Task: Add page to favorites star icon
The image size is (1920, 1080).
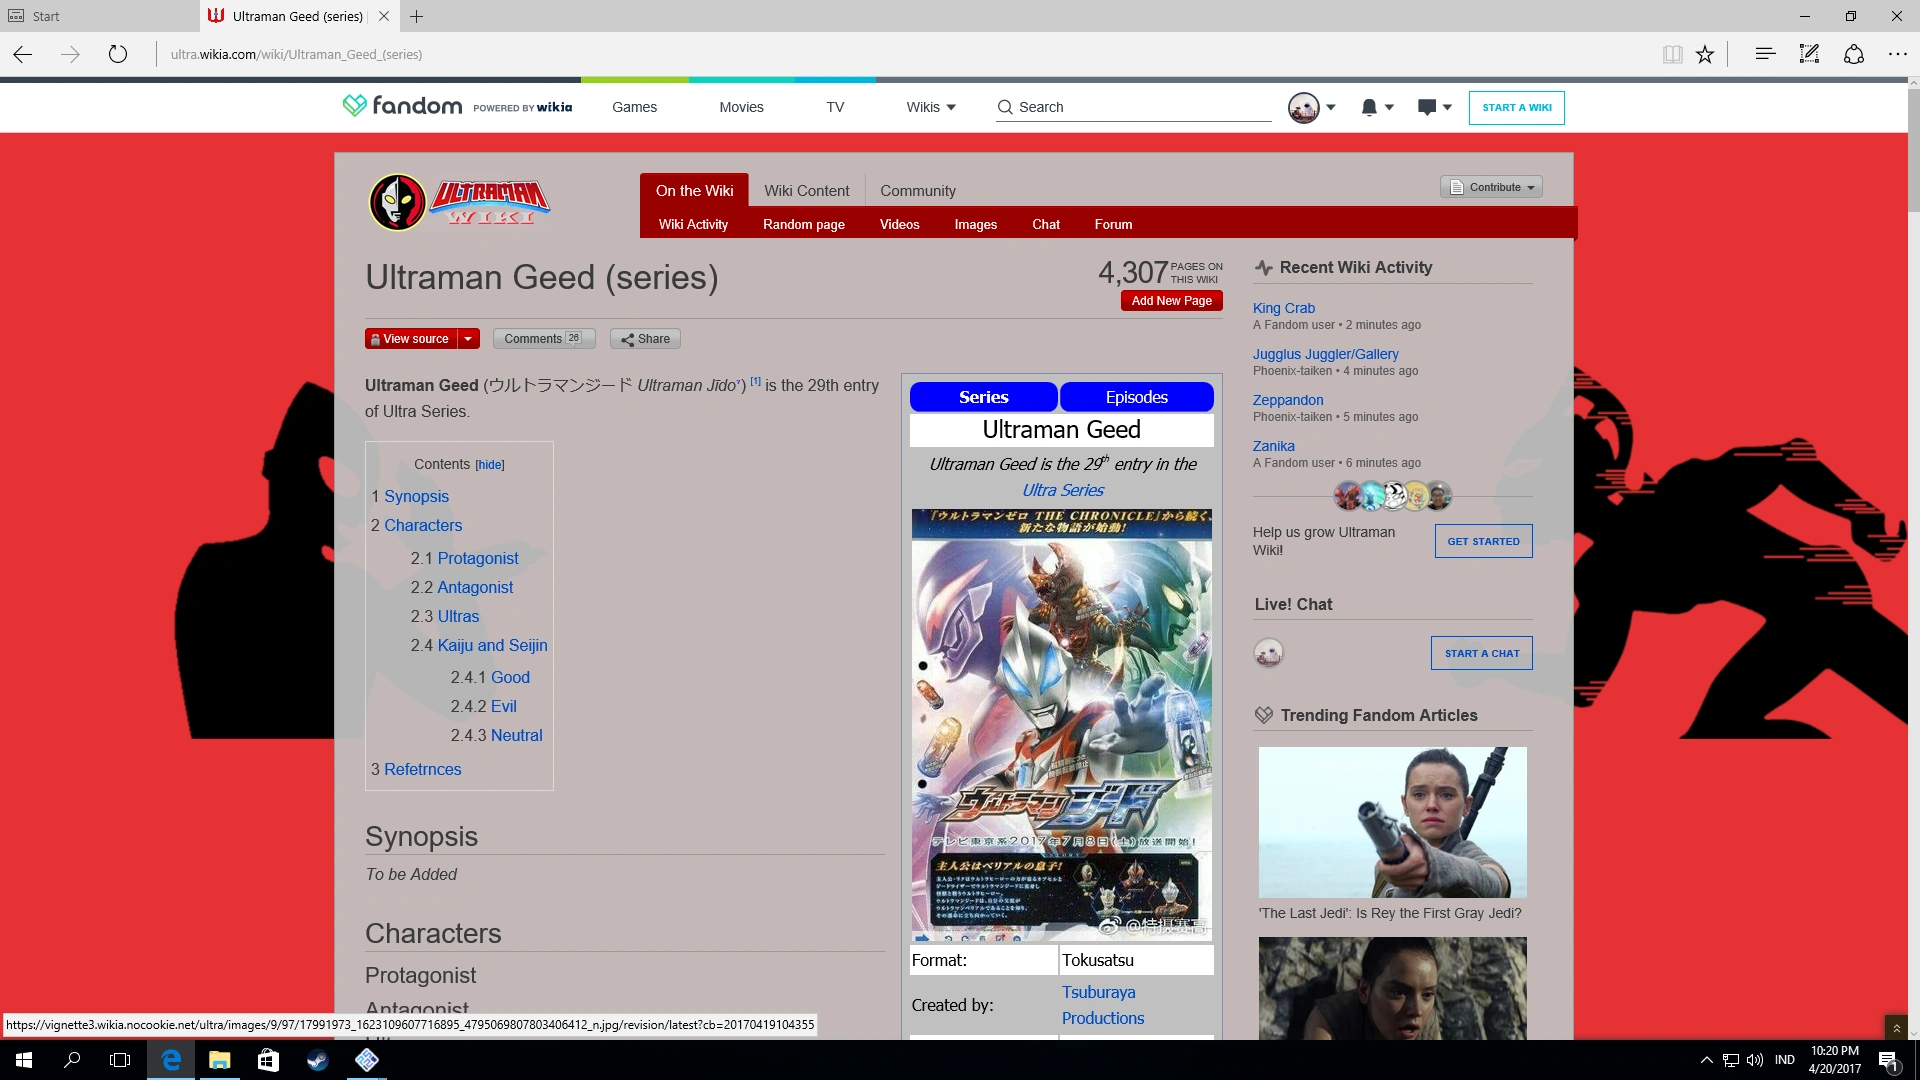Action: 1705,54
